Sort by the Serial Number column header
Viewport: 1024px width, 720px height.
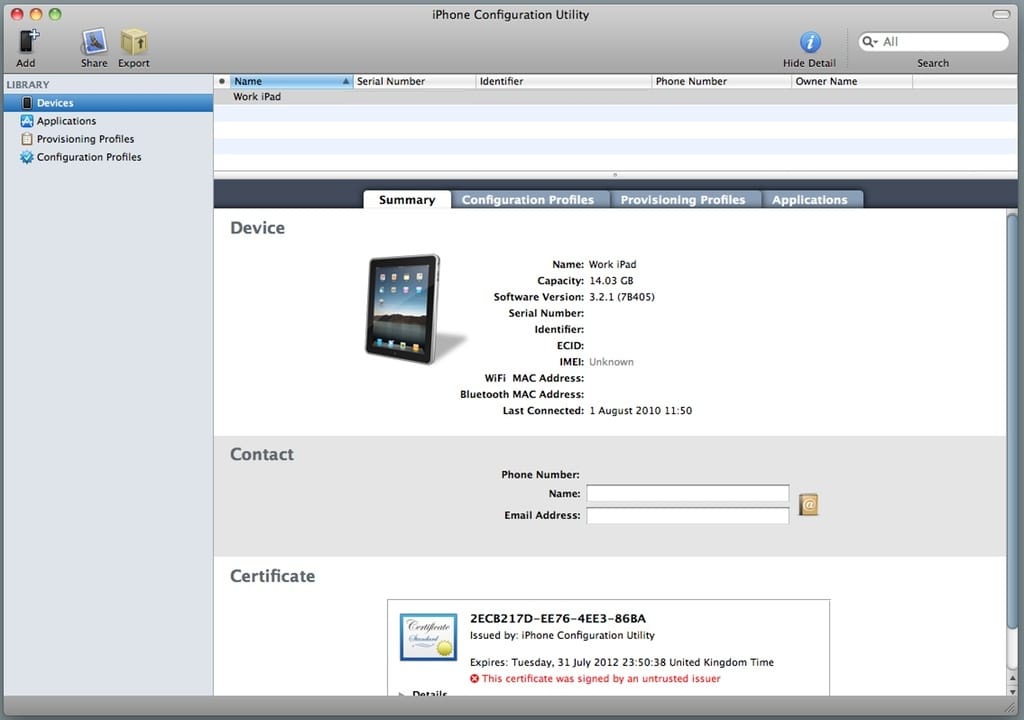click(x=414, y=81)
